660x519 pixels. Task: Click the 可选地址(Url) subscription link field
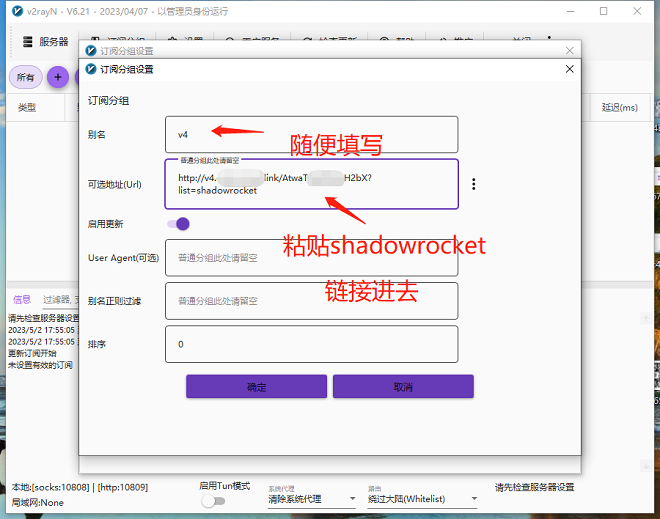point(311,184)
